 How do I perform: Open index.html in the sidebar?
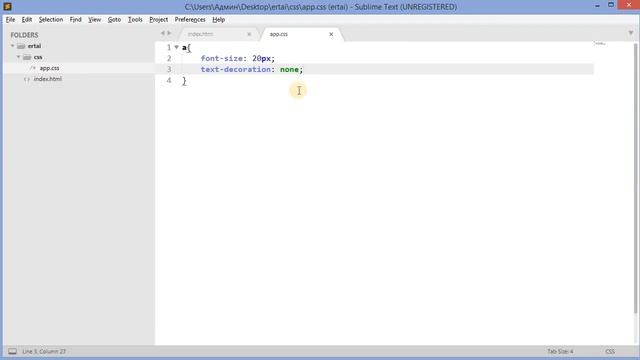(48, 79)
